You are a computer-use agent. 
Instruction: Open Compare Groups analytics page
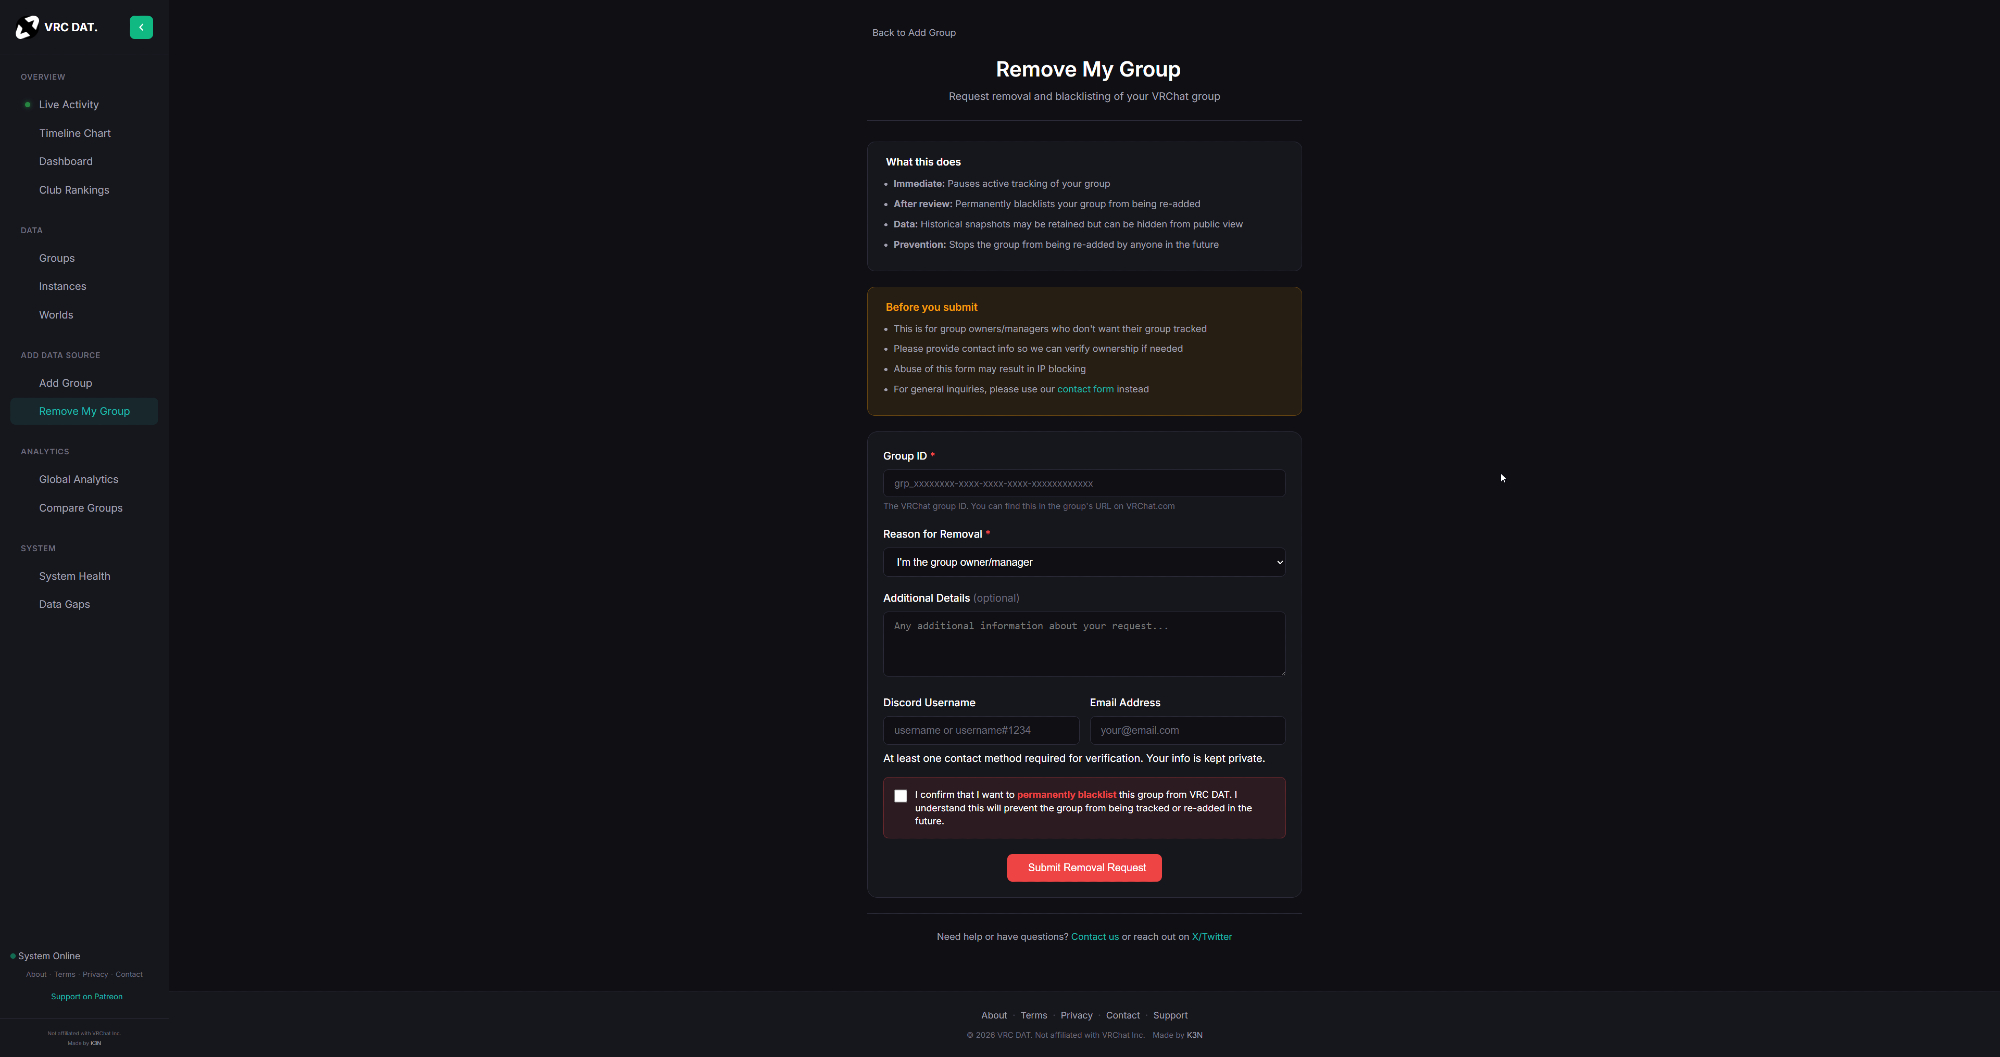click(x=81, y=508)
